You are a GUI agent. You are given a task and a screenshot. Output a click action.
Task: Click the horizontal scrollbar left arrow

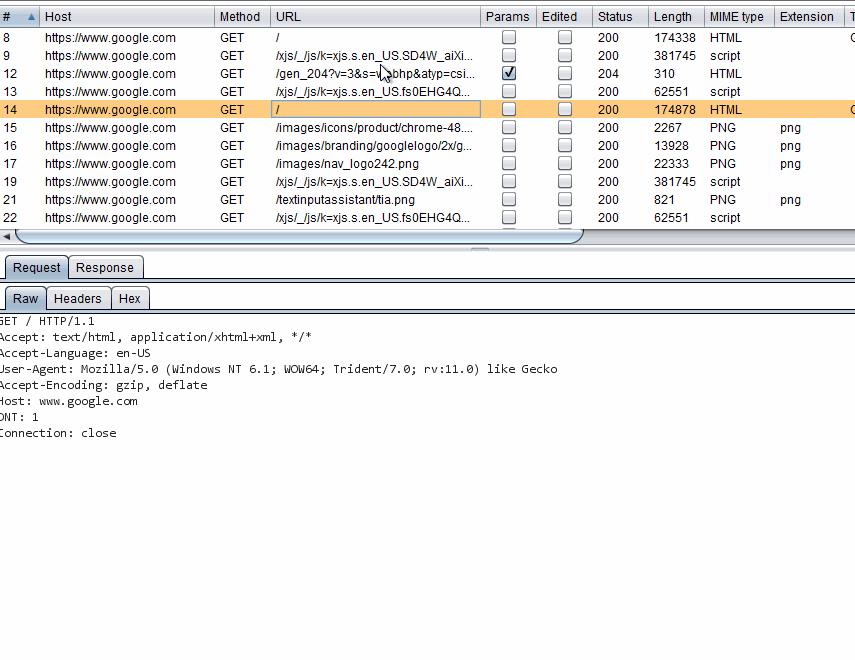pyautogui.click(x=7, y=237)
